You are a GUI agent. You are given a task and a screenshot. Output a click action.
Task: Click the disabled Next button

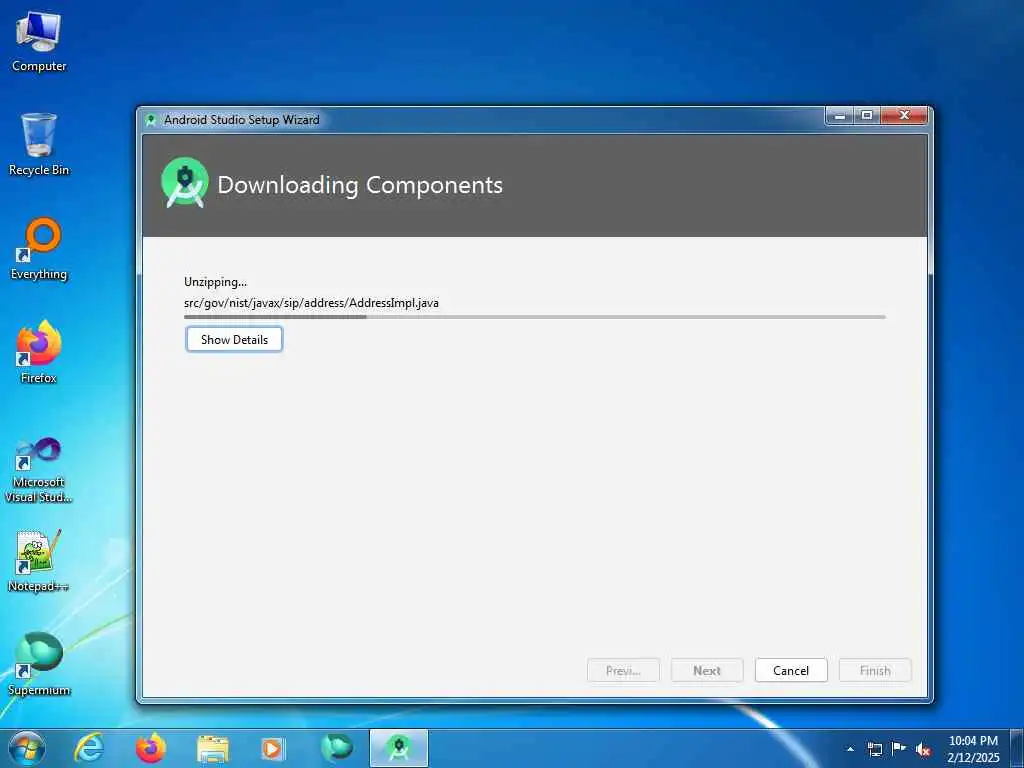(x=707, y=671)
